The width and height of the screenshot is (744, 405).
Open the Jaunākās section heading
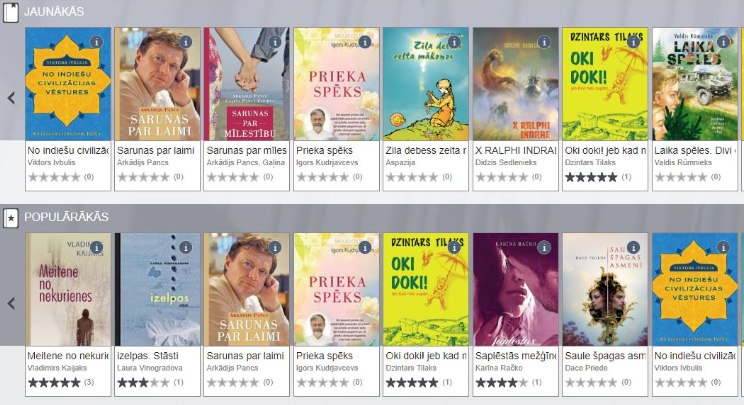pos(54,12)
